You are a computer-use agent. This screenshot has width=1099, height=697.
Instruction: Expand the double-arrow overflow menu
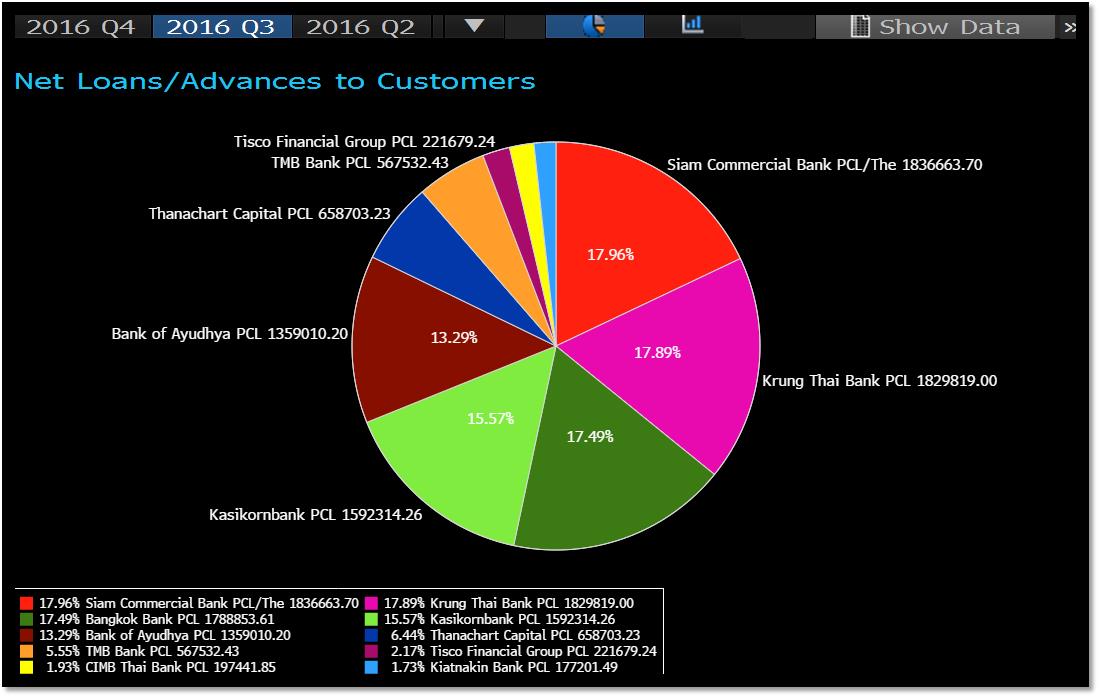[x=1070, y=27]
